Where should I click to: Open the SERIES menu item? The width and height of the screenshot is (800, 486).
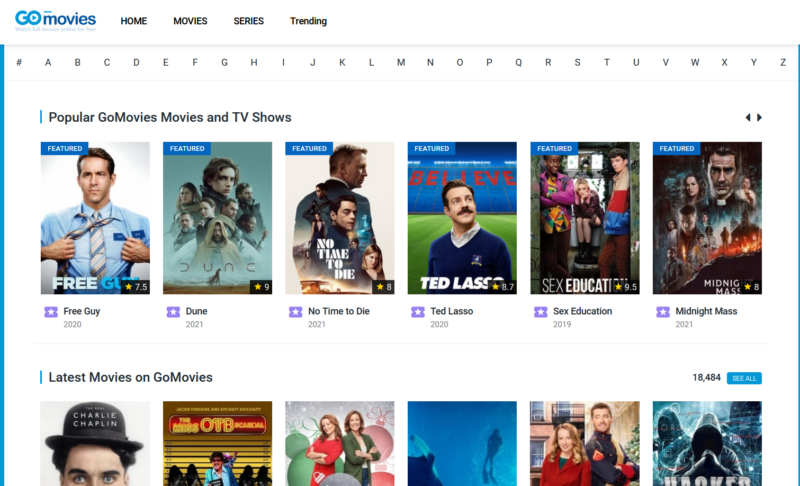pyautogui.click(x=248, y=21)
